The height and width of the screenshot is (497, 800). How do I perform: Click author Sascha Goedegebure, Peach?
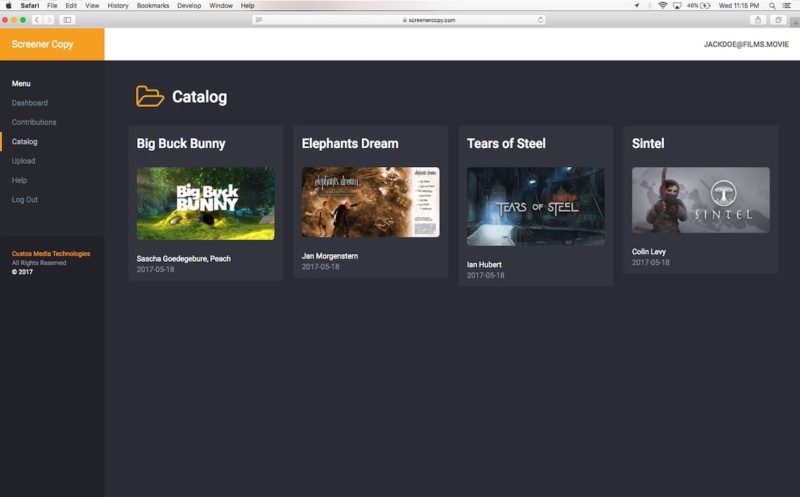(x=184, y=259)
